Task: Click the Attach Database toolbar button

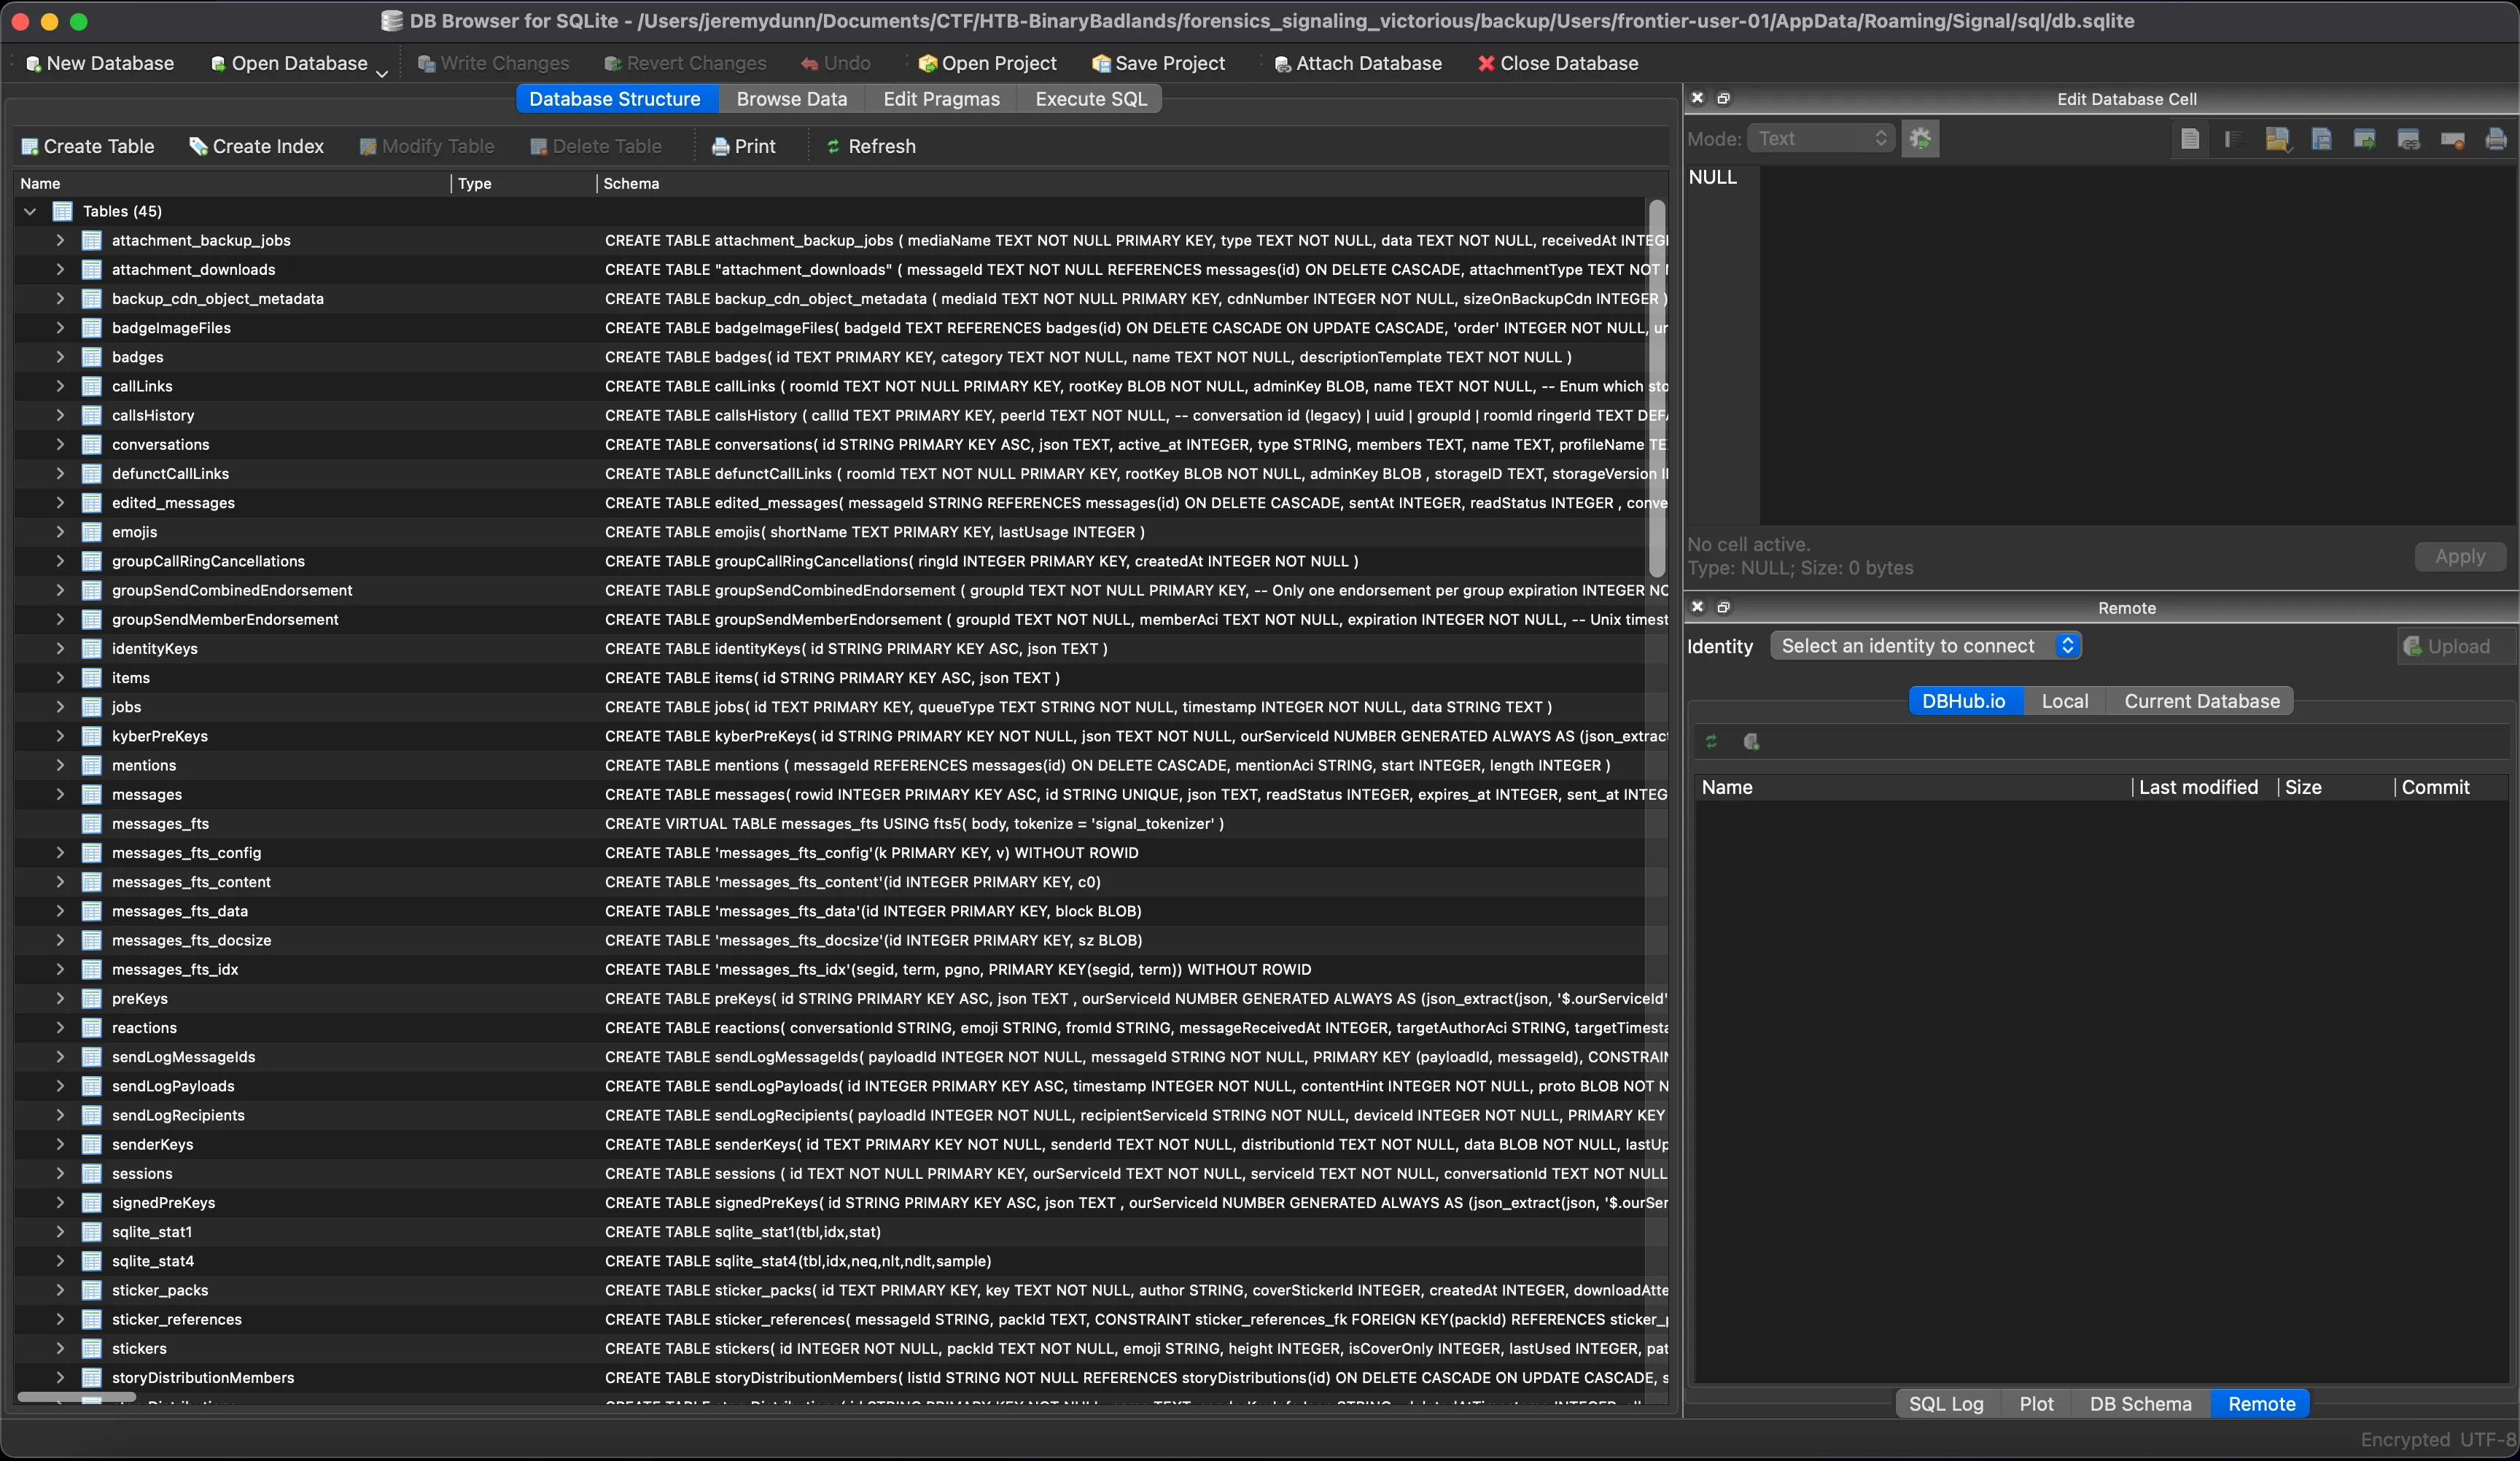Action: point(1358,63)
